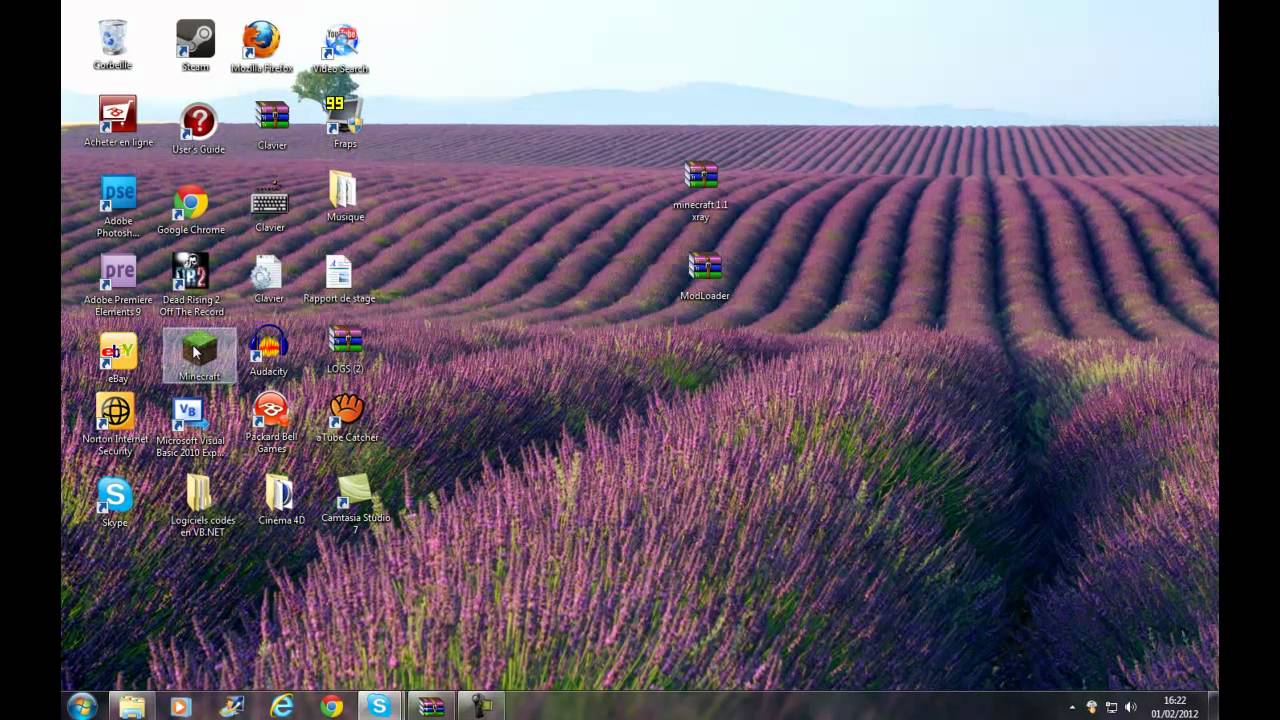Open the Clavier gear file icon
The image size is (1280, 720).
pyautogui.click(x=268, y=280)
